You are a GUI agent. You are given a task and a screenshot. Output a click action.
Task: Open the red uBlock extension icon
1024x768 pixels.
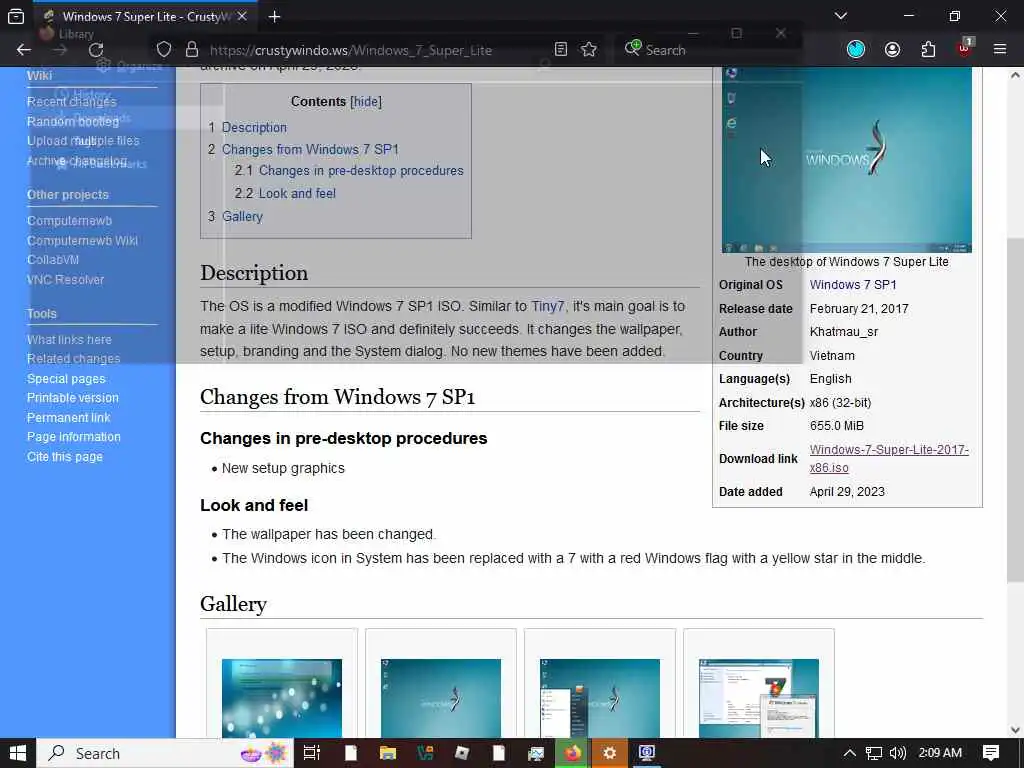965,48
